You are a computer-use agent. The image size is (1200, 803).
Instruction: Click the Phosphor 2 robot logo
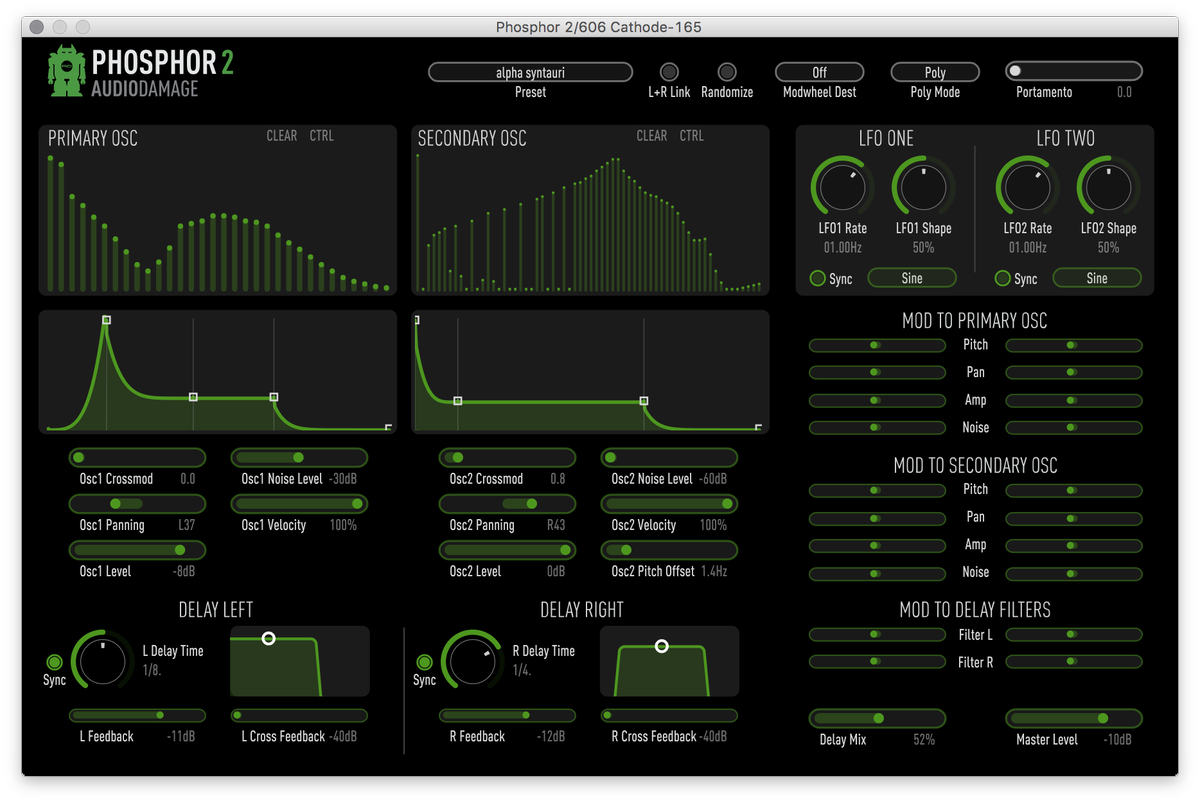pyautogui.click(x=66, y=71)
